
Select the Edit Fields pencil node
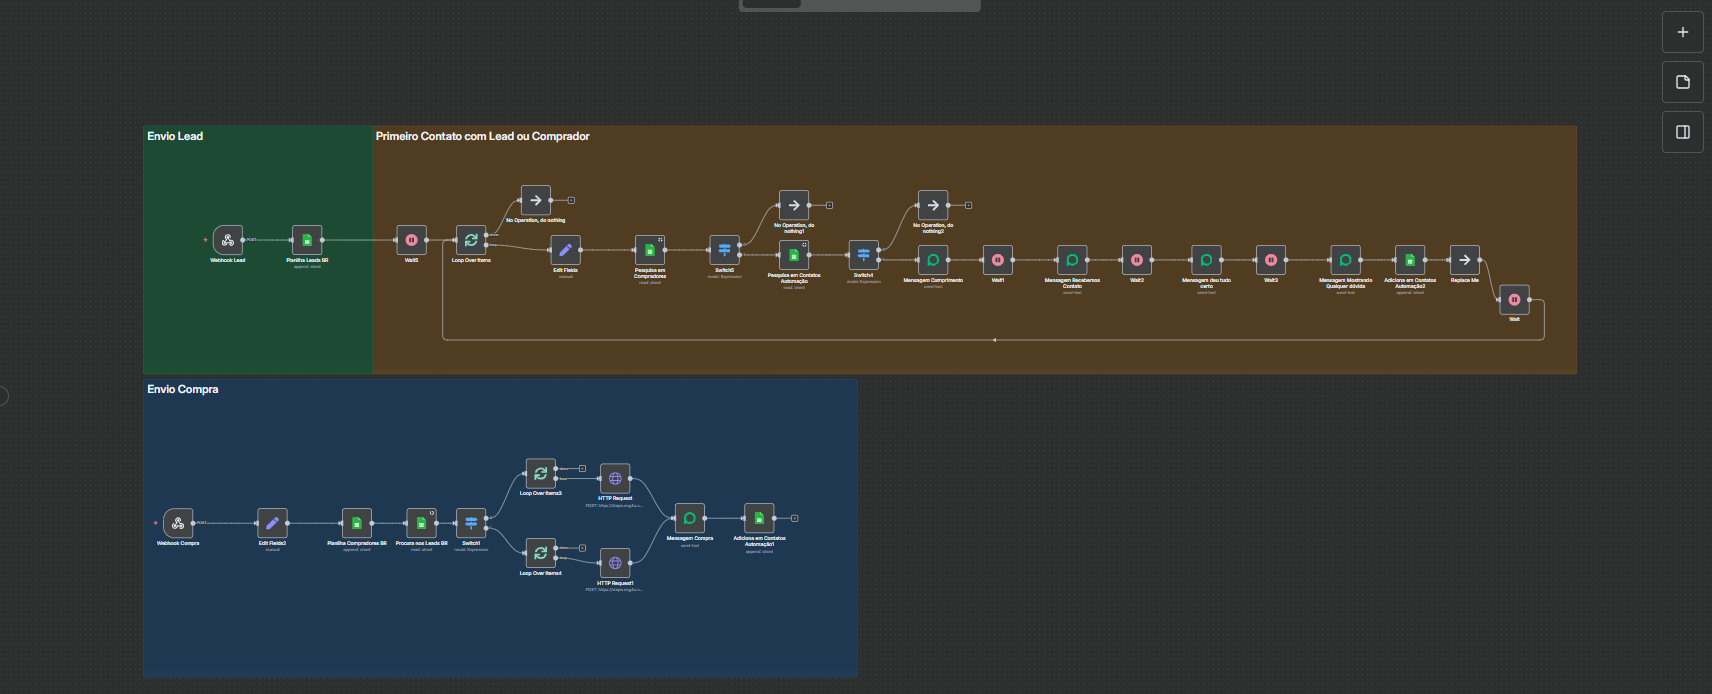[x=565, y=250]
